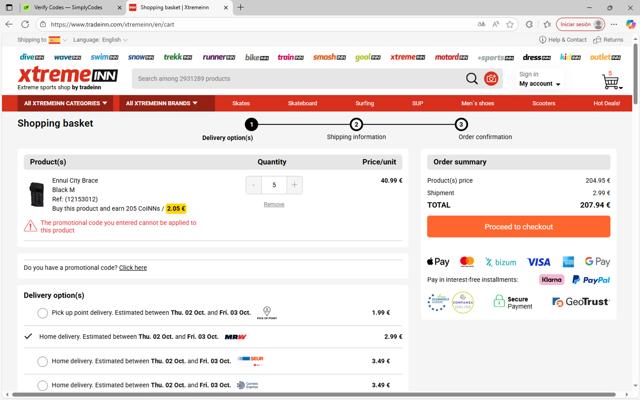Open Men's shoes menu item
Screen dimensions: 640x400
tap(478, 103)
